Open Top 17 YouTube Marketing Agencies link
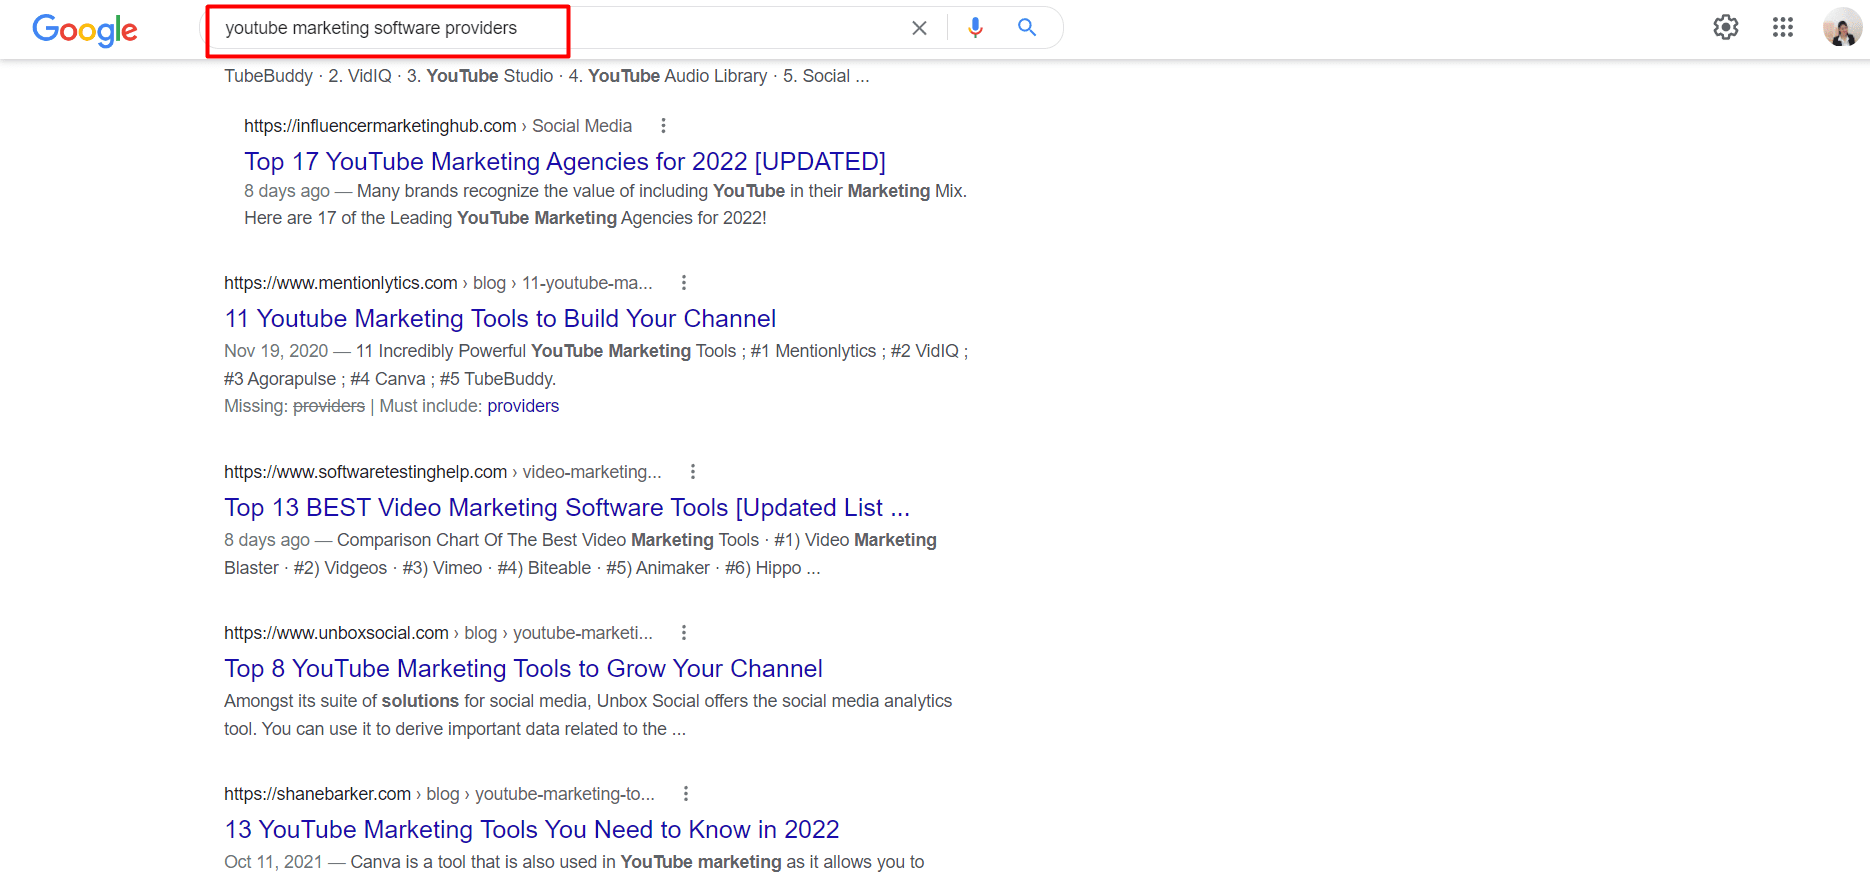 (x=565, y=162)
